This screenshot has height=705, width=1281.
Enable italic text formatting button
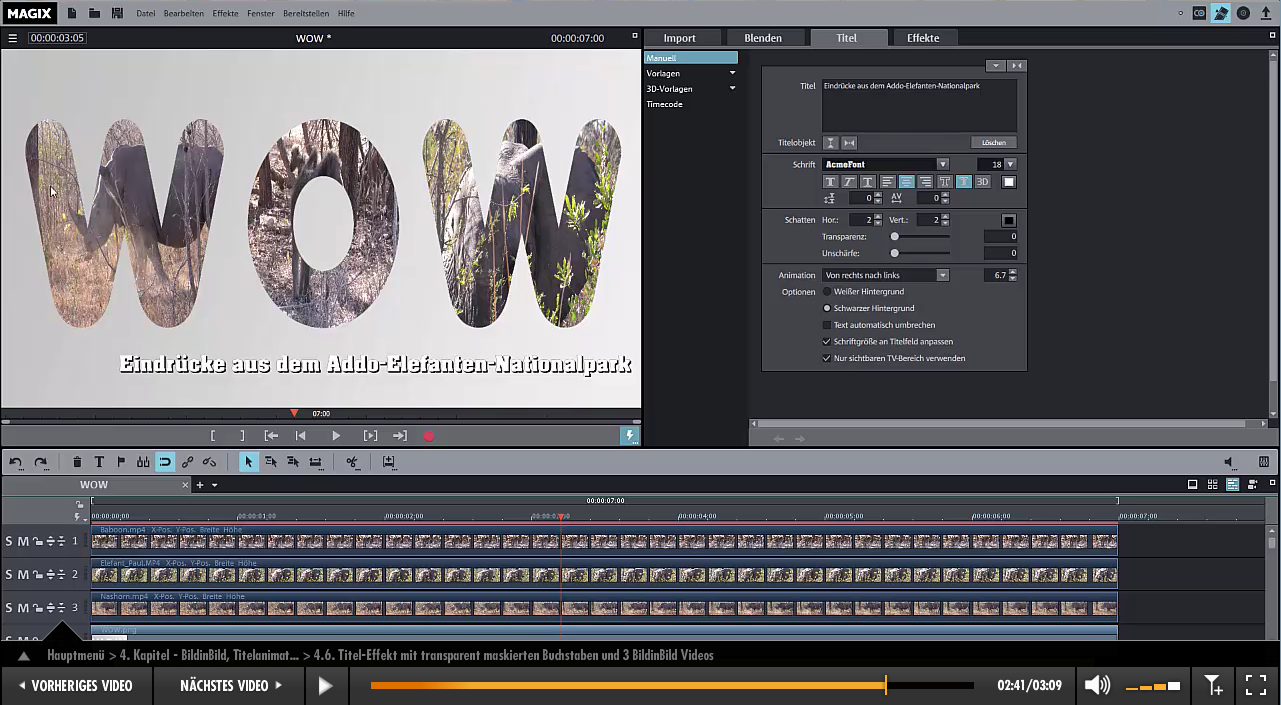849,182
